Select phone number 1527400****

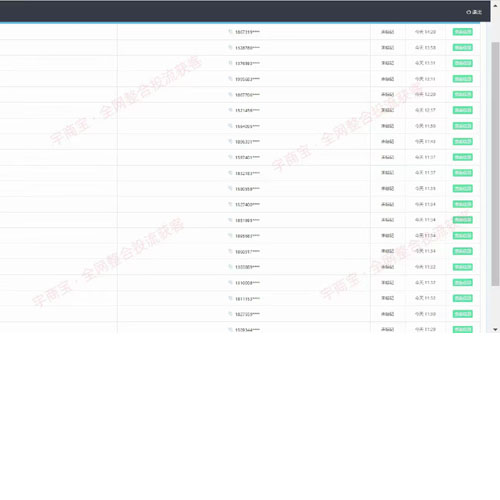(247, 205)
